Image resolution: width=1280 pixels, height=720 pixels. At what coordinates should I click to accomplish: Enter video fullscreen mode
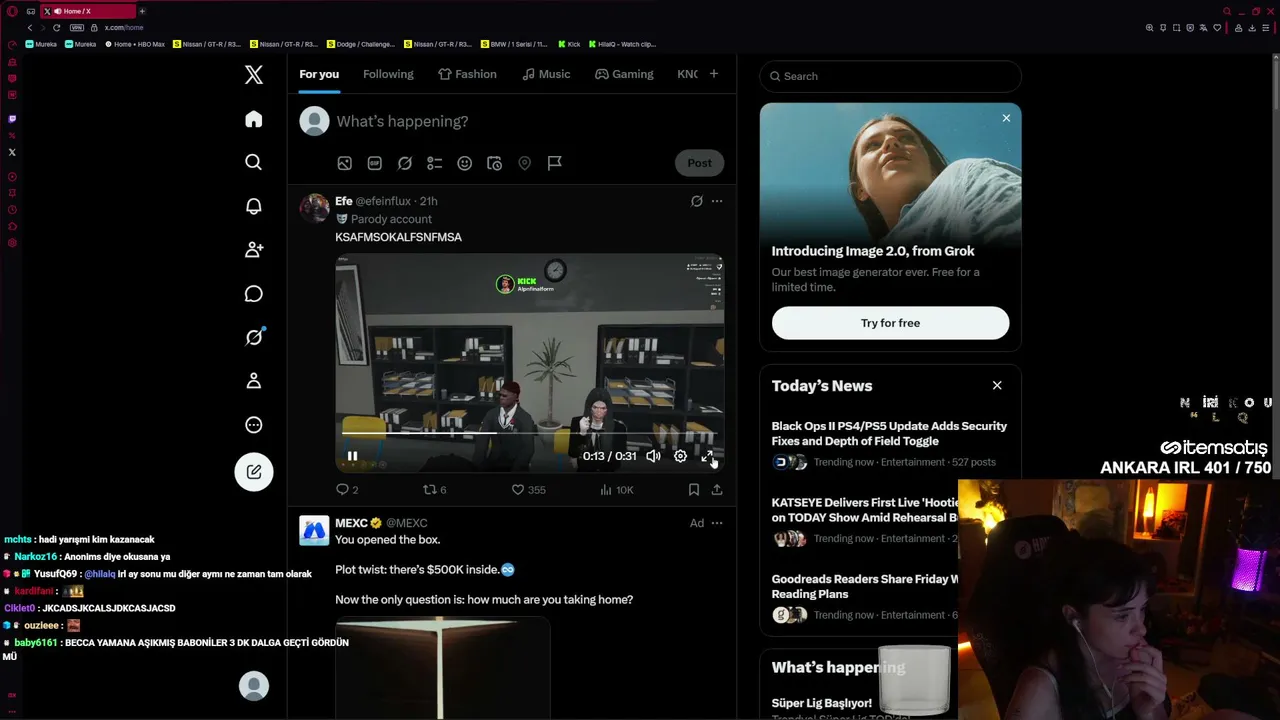point(707,456)
